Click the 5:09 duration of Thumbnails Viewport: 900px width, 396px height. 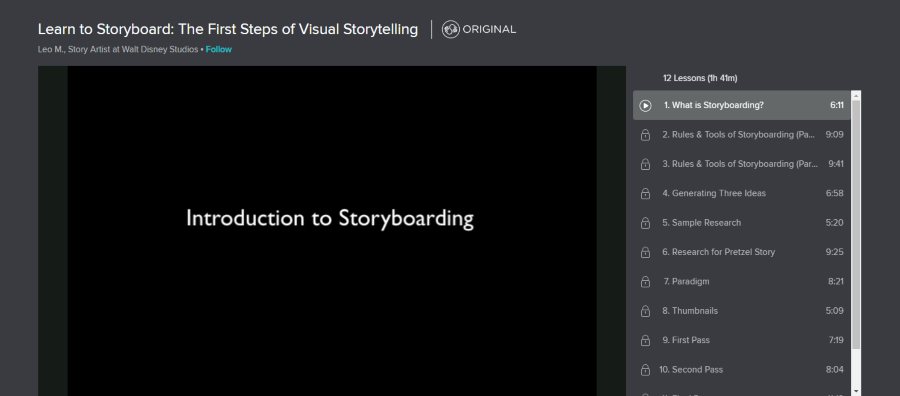click(x=835, y=310)
